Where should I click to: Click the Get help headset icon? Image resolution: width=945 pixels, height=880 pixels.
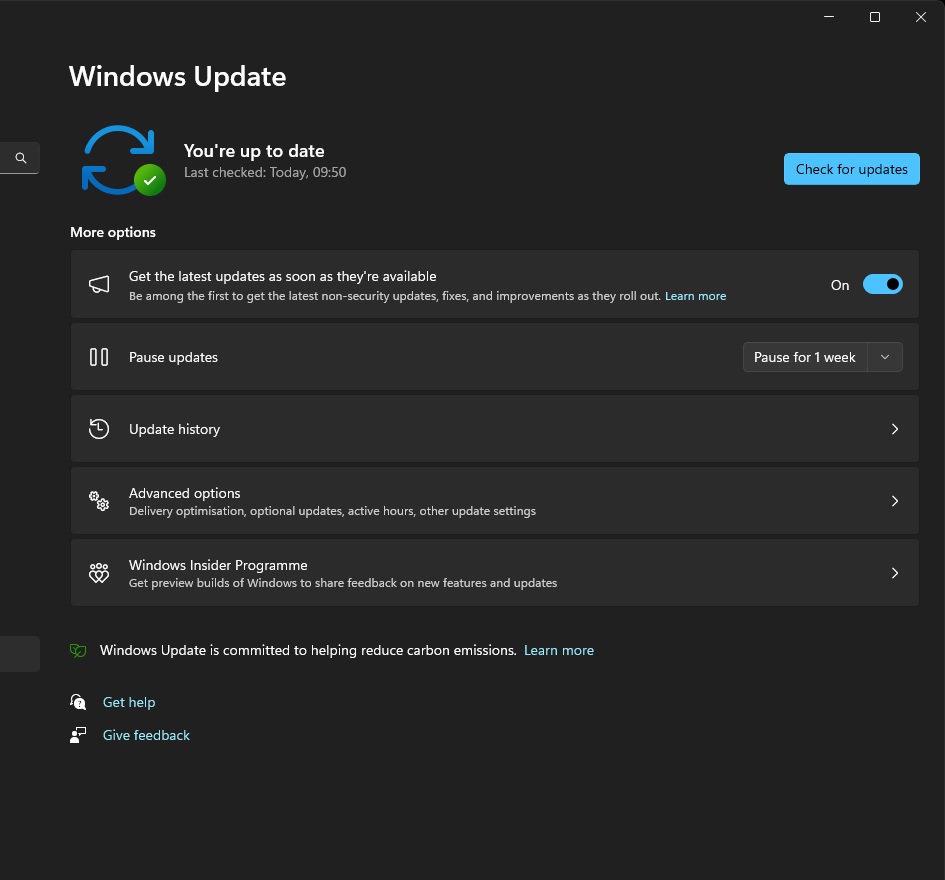point(78,702)
